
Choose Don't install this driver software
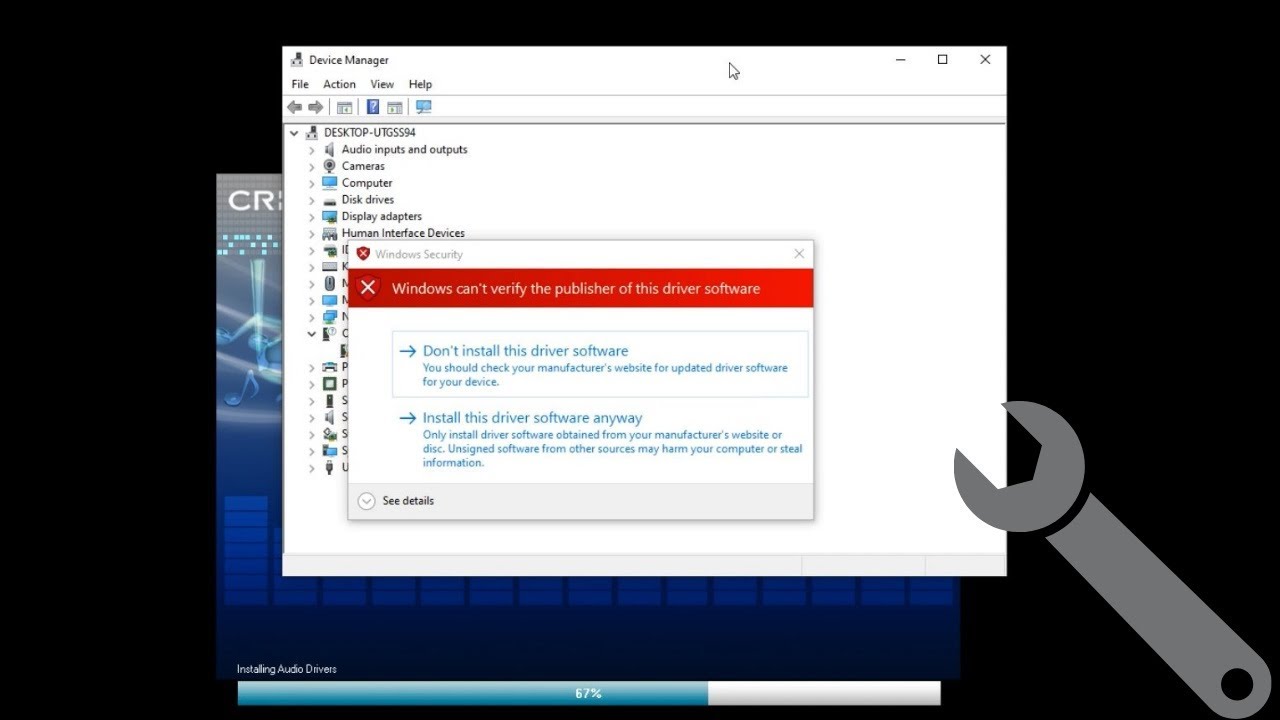coord(600,365)
